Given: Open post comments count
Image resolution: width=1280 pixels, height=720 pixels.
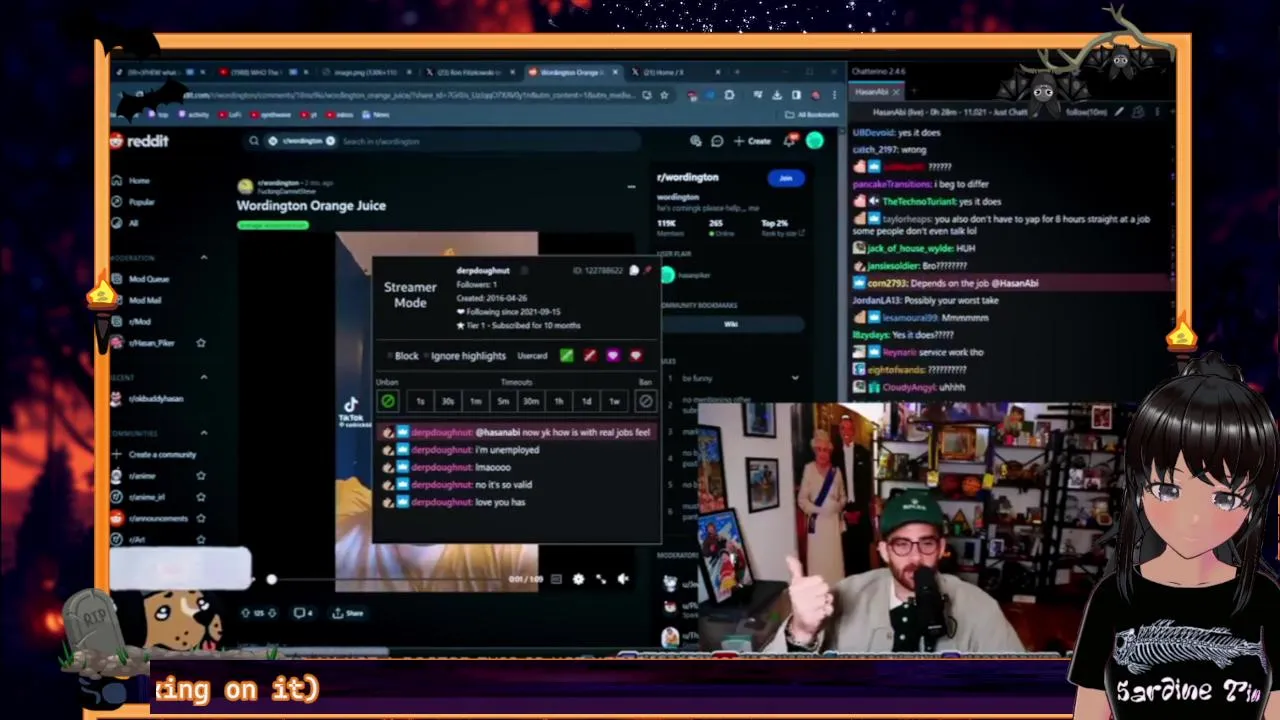Looking at the screenshot, I should 303,613.
